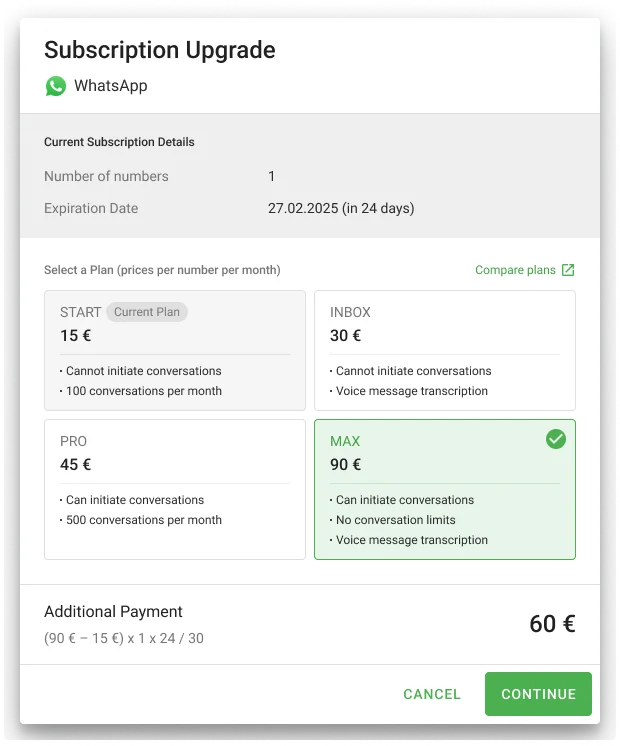Select the MAX plan title

[x=345, y=441]
